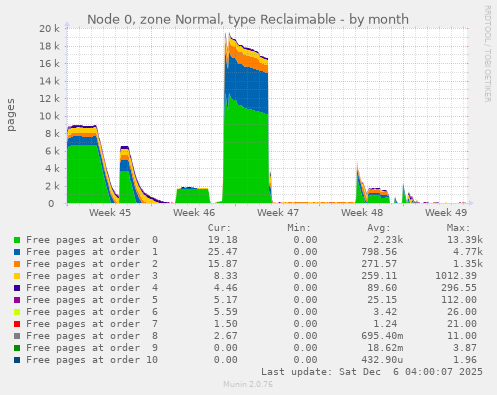Image resolution: width=497 pixels, height=395 pixels.
Task: Click the 'Last update' timestamp text
Action: [x=372, y=372]
